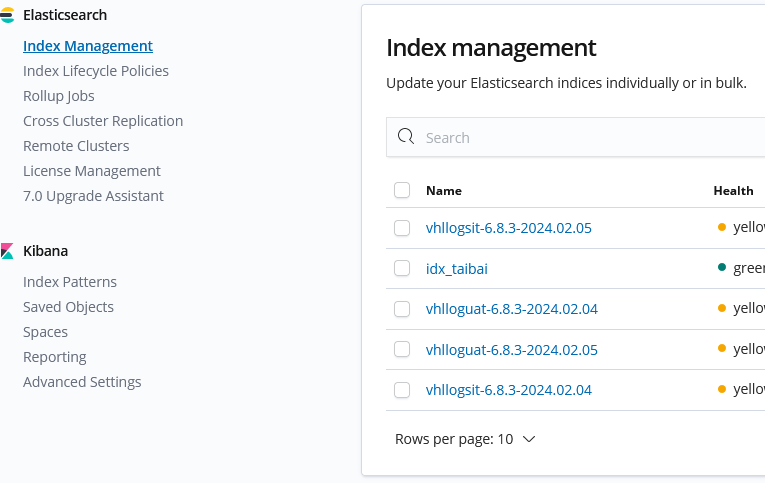The image size is (765, 483).
Task: Check the vhlloguat-6.8.3-2024.02.04 row checkbox
Action: pos(402,309)
